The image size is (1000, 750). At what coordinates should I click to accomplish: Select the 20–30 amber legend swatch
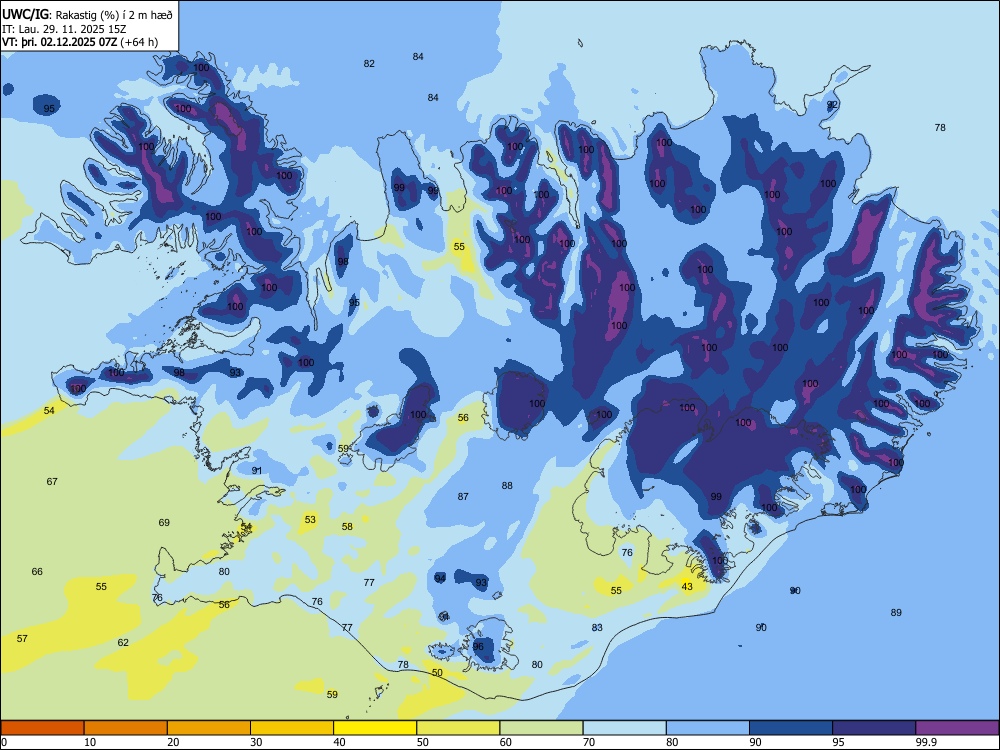coord(209,728)
